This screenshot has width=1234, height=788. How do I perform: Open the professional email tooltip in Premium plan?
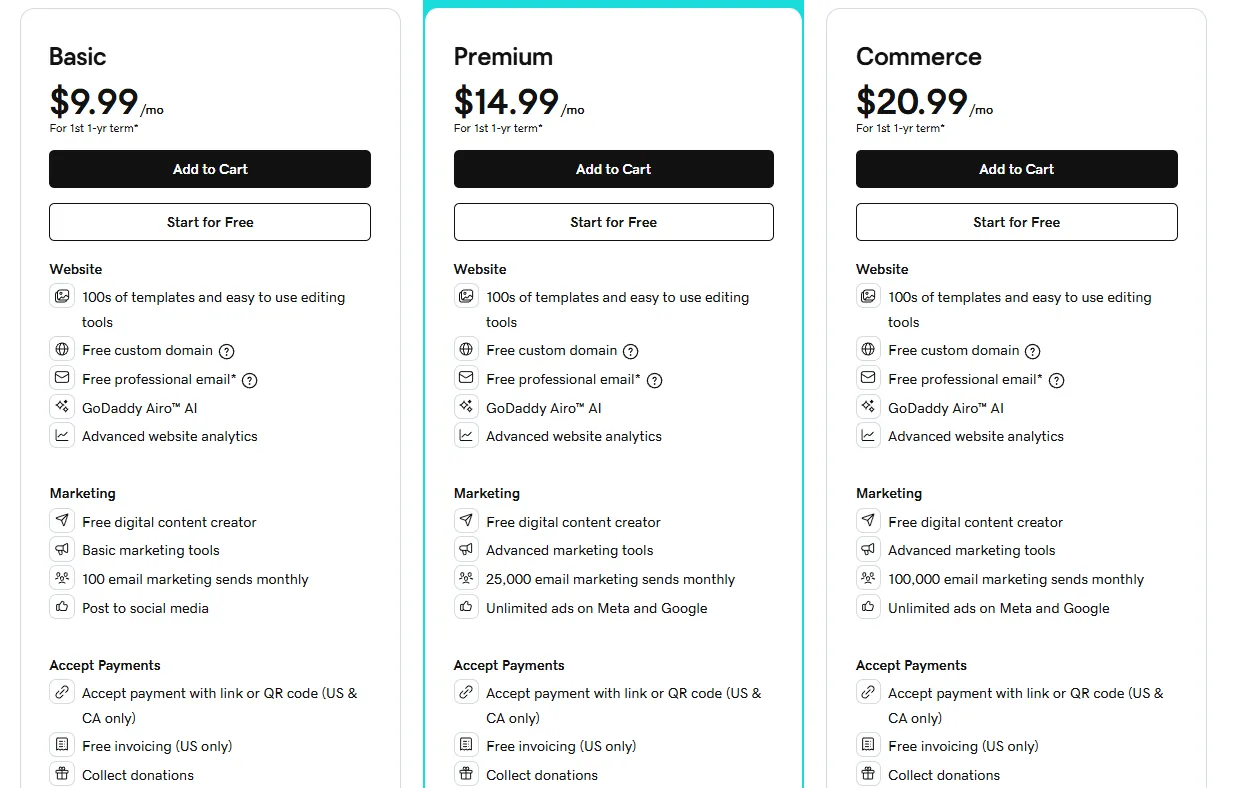pyautogui.click(x=654, y=380)
